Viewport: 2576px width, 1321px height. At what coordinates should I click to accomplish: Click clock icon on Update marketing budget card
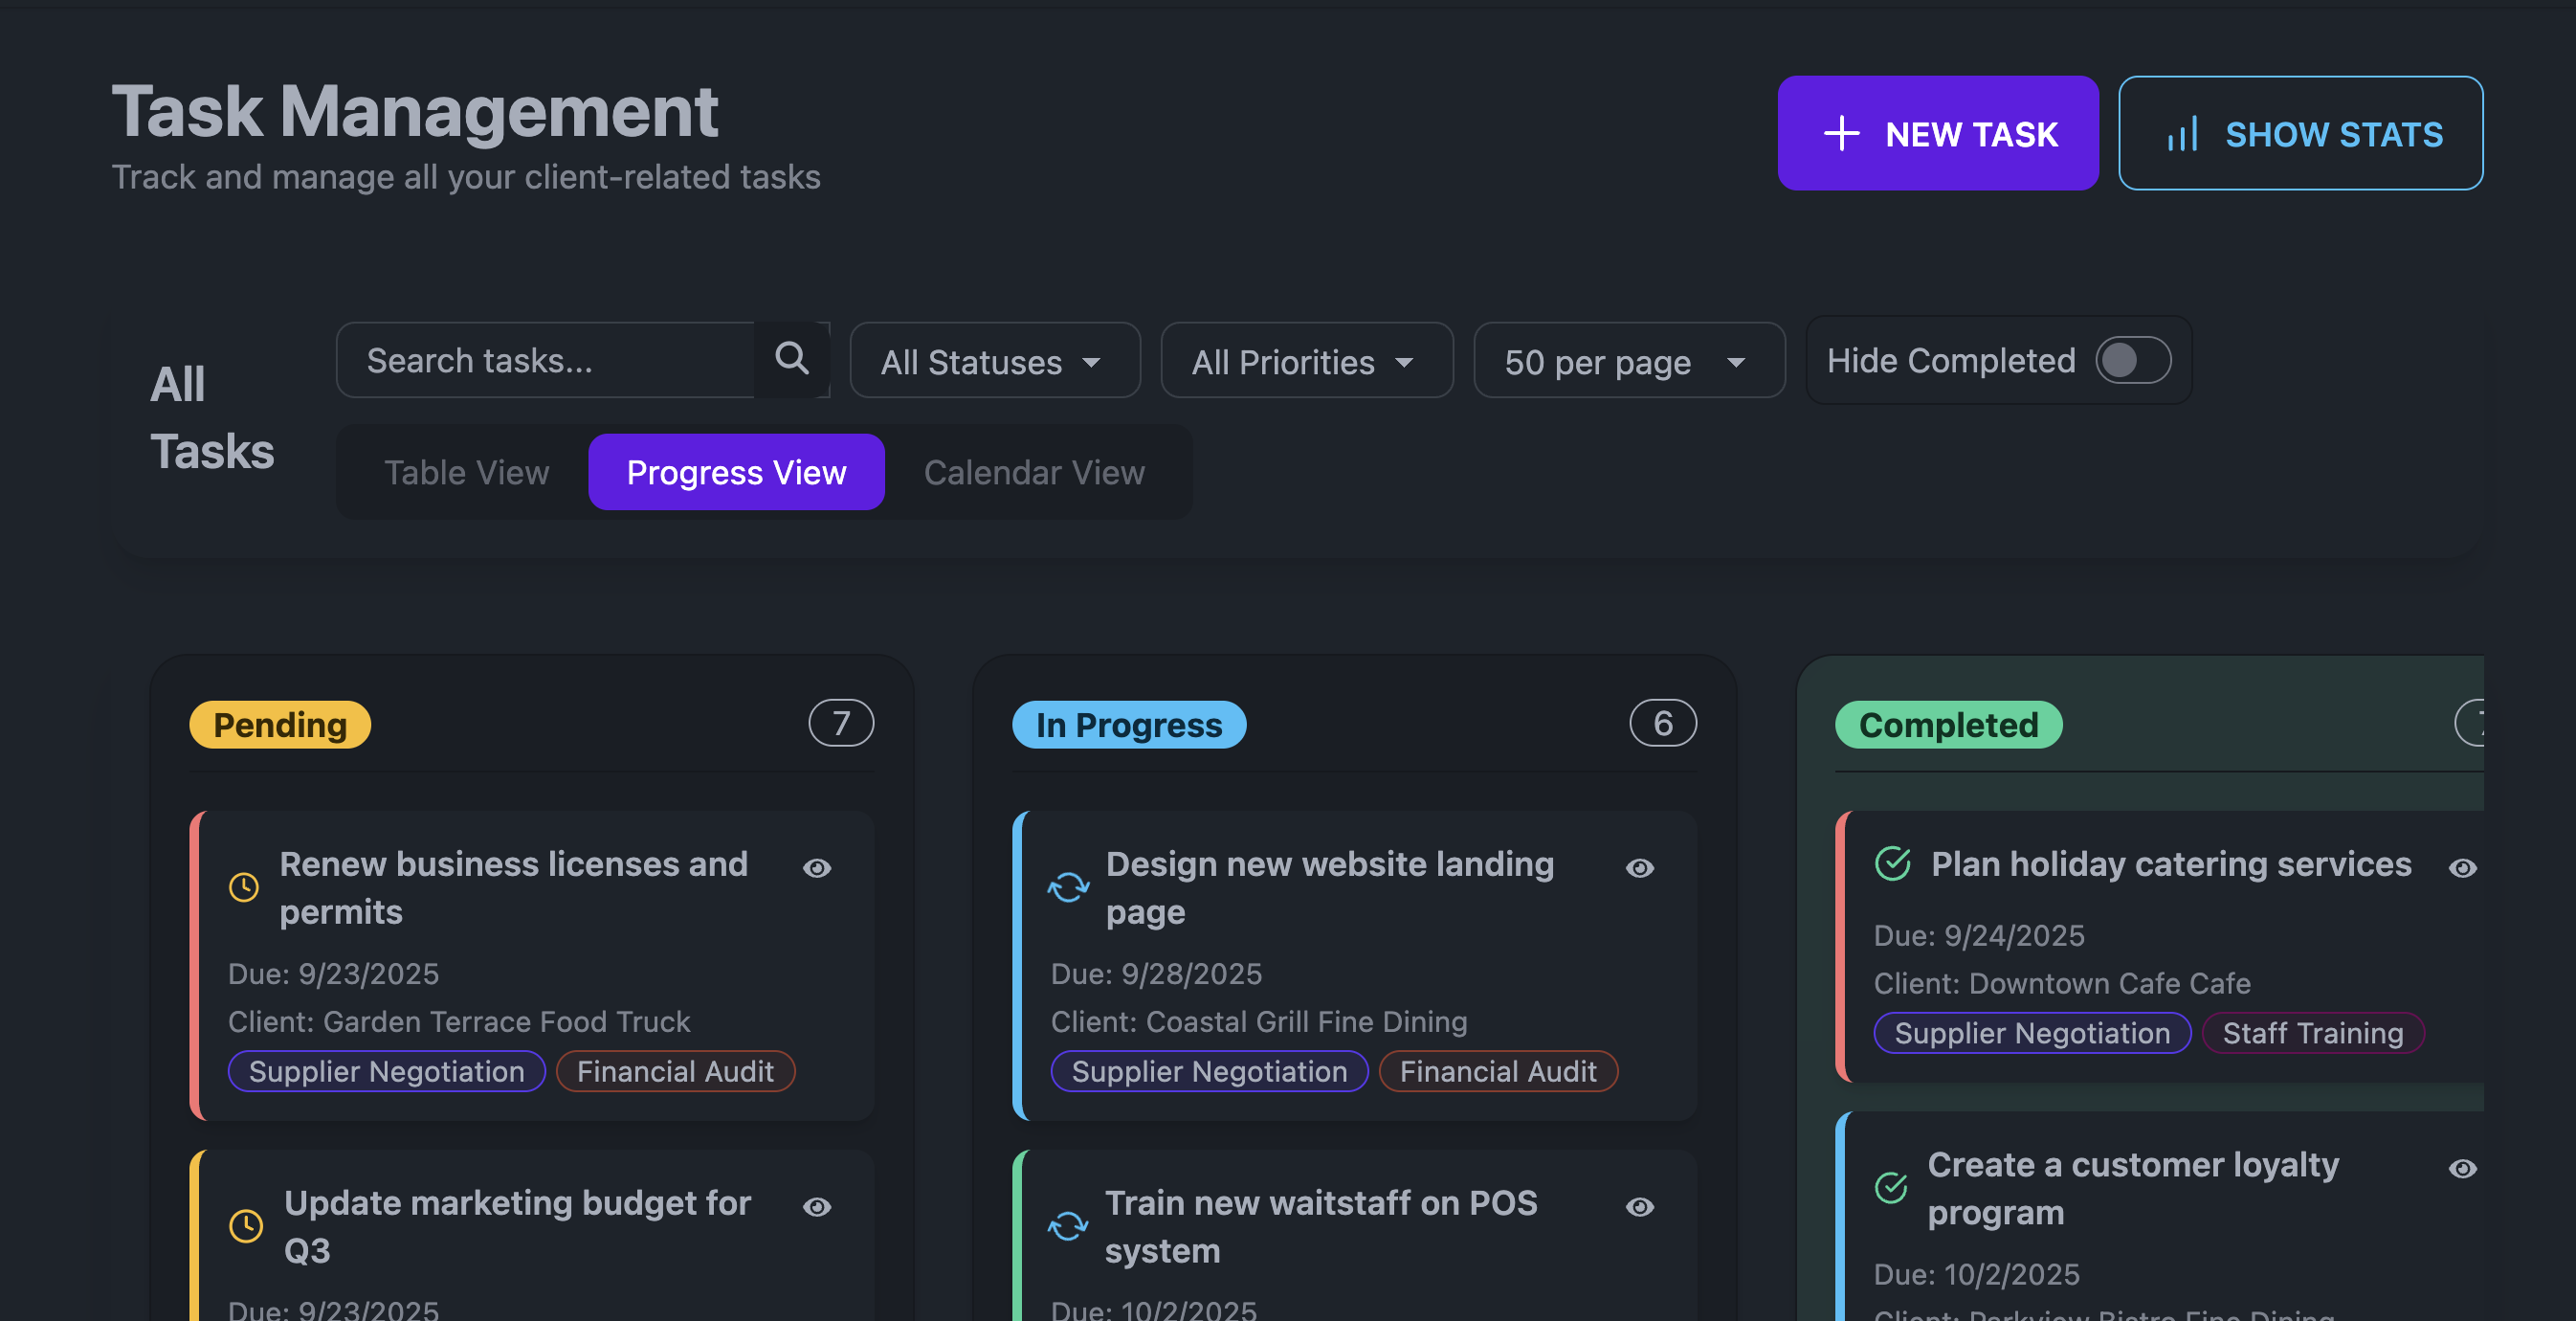[246, 1226]
